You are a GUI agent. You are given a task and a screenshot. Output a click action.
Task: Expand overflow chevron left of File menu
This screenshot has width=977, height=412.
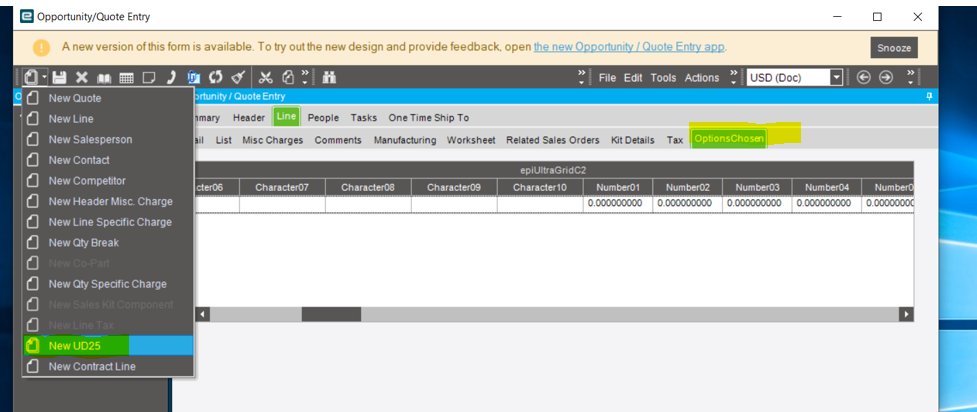[x=582, y=77]
